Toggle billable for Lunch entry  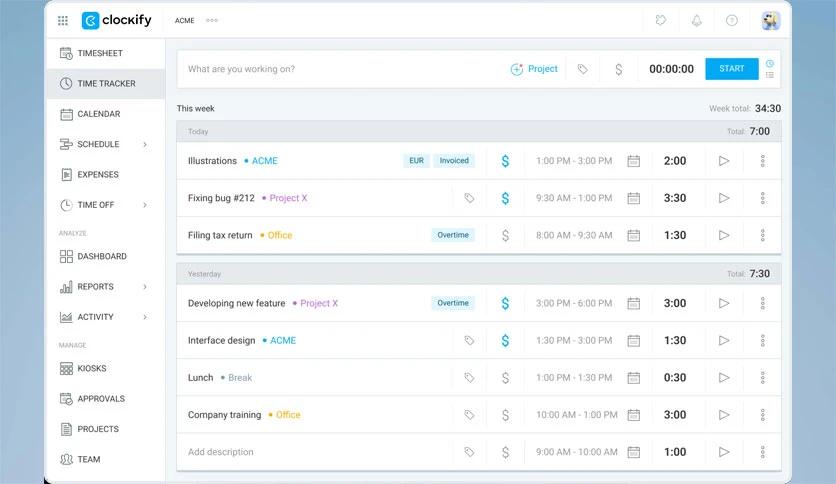[505, 378]
